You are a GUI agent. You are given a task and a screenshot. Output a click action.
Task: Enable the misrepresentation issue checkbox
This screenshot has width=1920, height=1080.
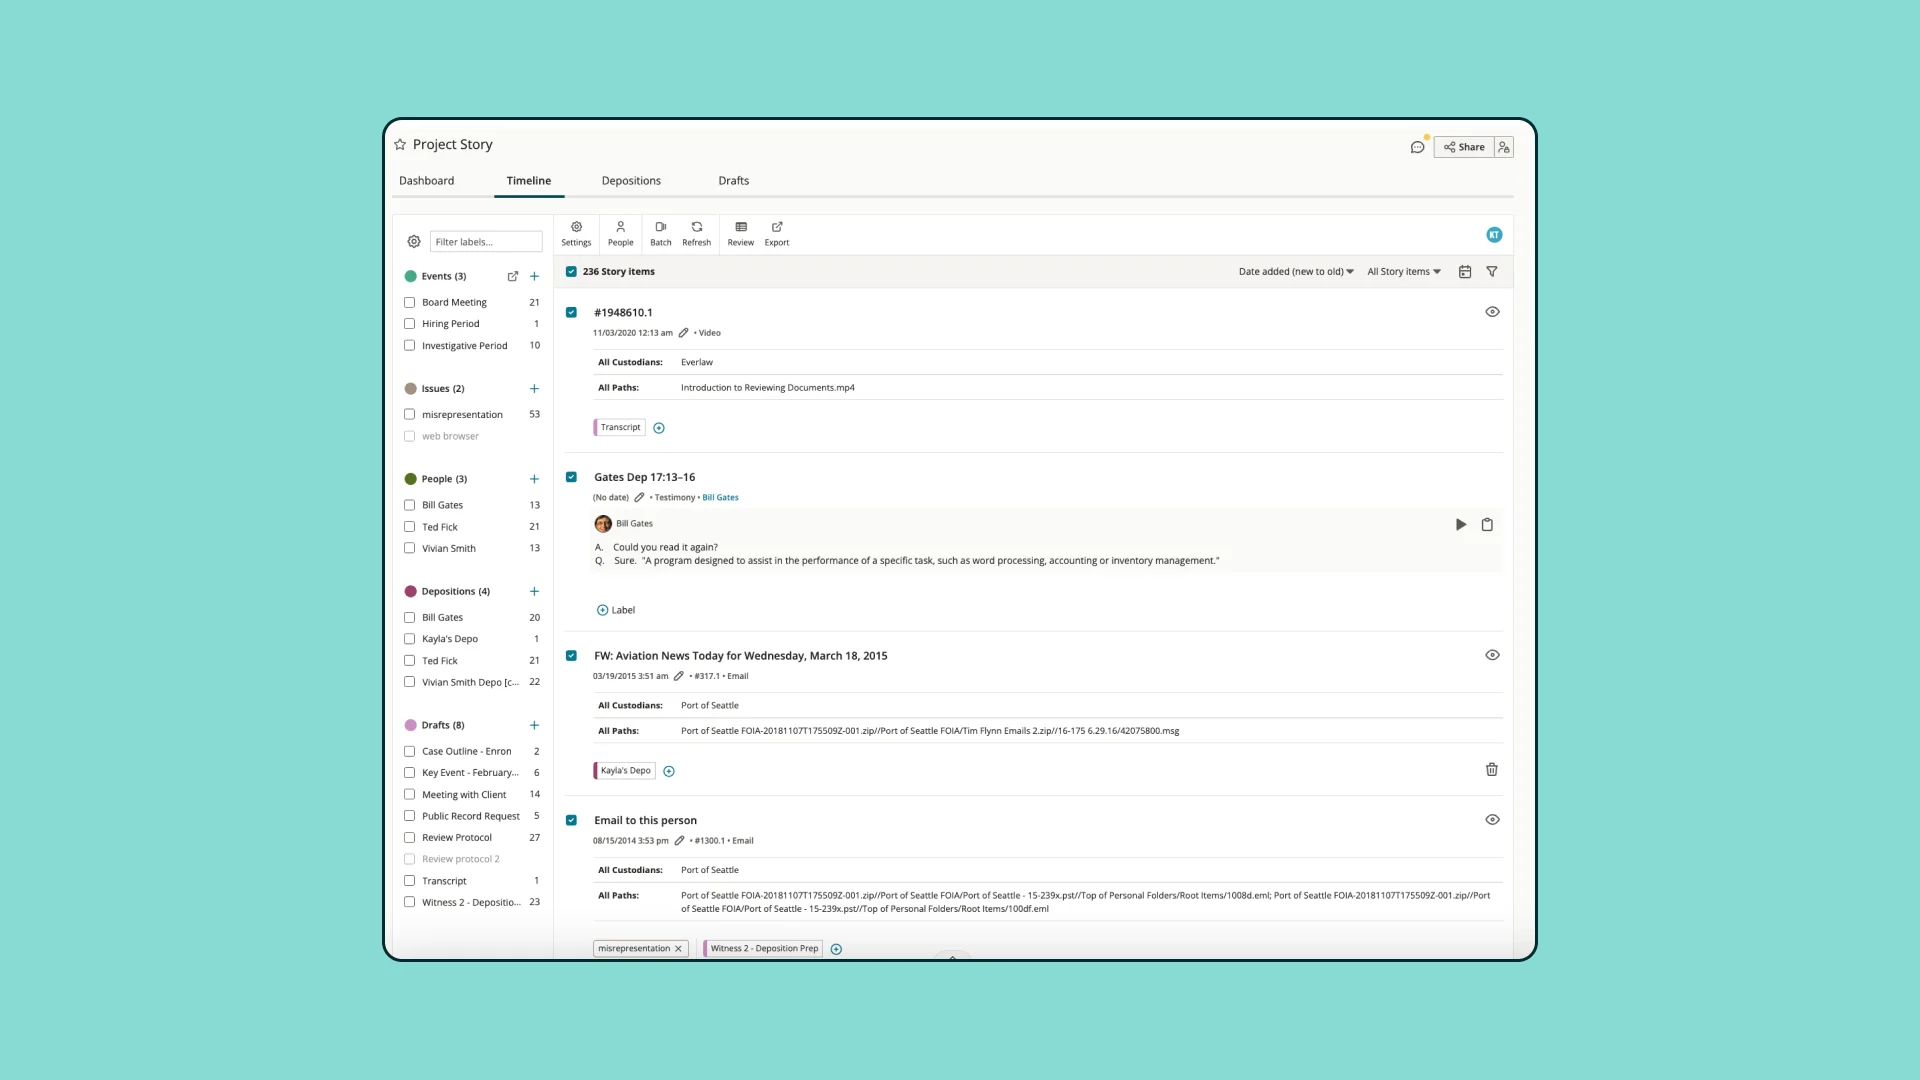(410, 414)
